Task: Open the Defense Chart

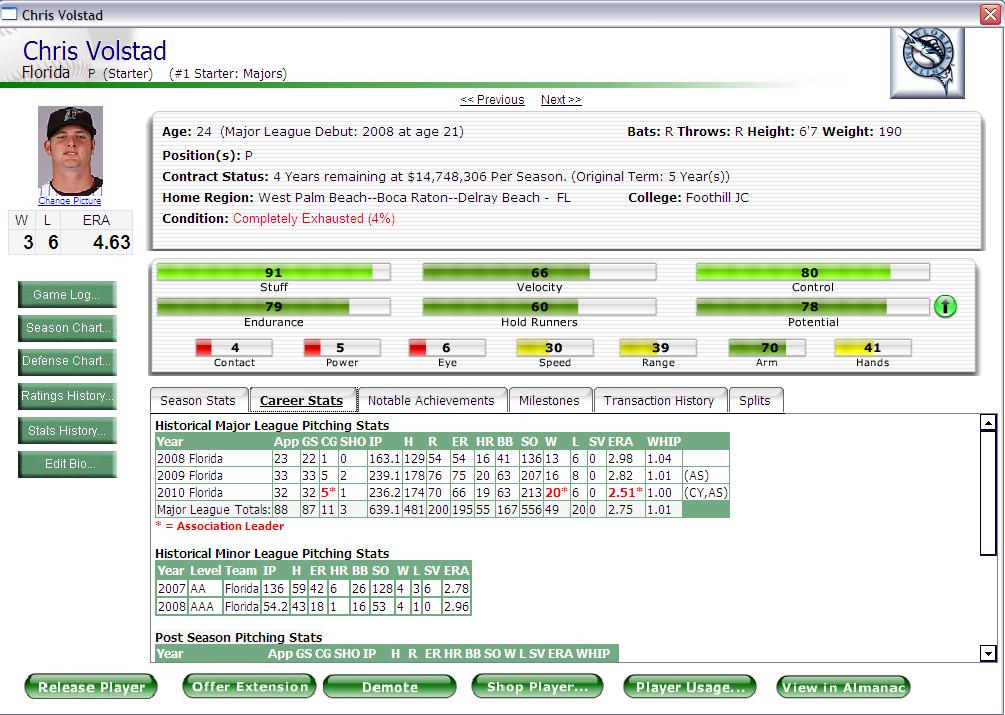Action: [67, 361]
